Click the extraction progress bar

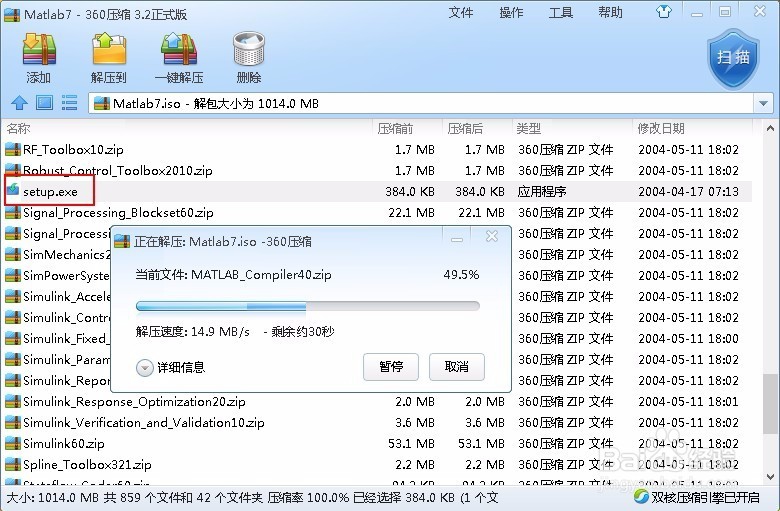click(x=307, y=306)
